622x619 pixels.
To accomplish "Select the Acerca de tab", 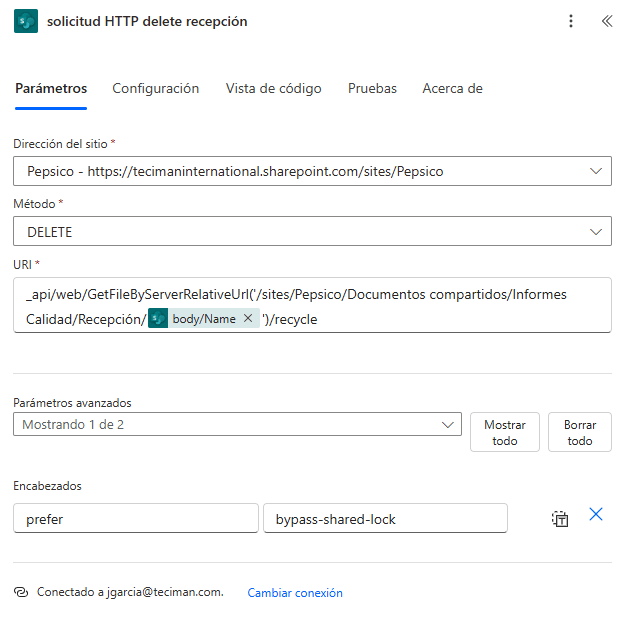I will coord(452,88).
